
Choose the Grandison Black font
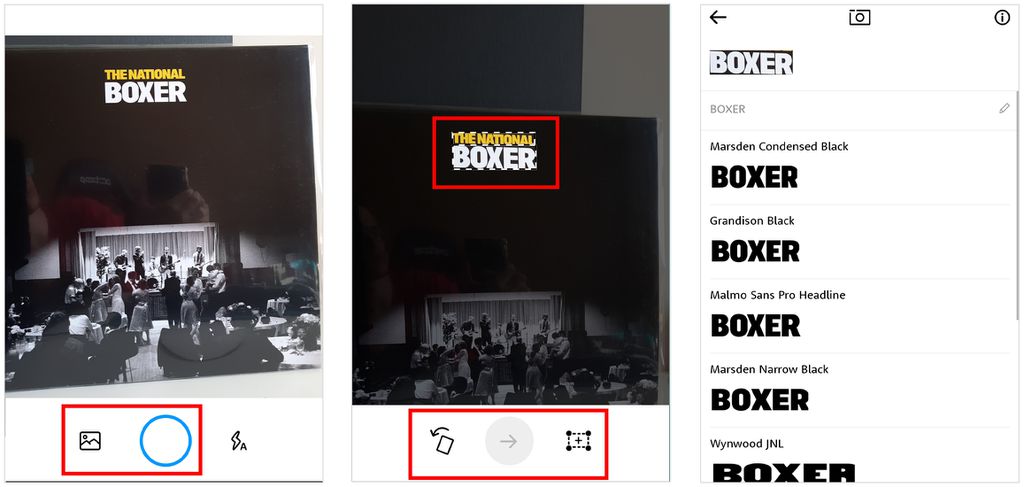(856, 242)
